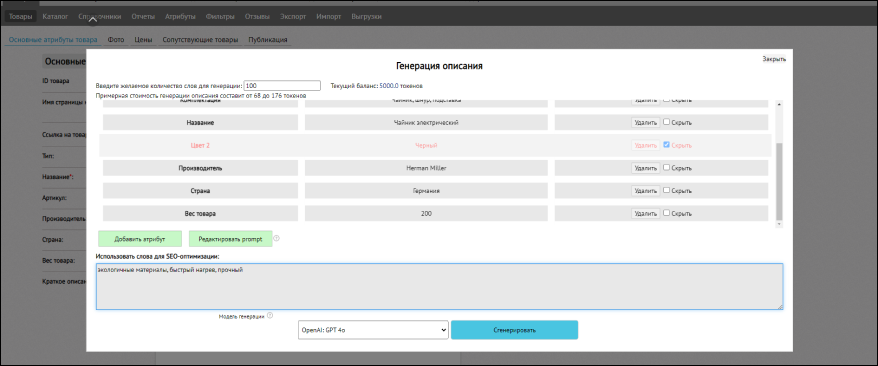Toggle Скрыть checkbox in Вес товара row
878x366 pixels.
(x=666, y=213)
